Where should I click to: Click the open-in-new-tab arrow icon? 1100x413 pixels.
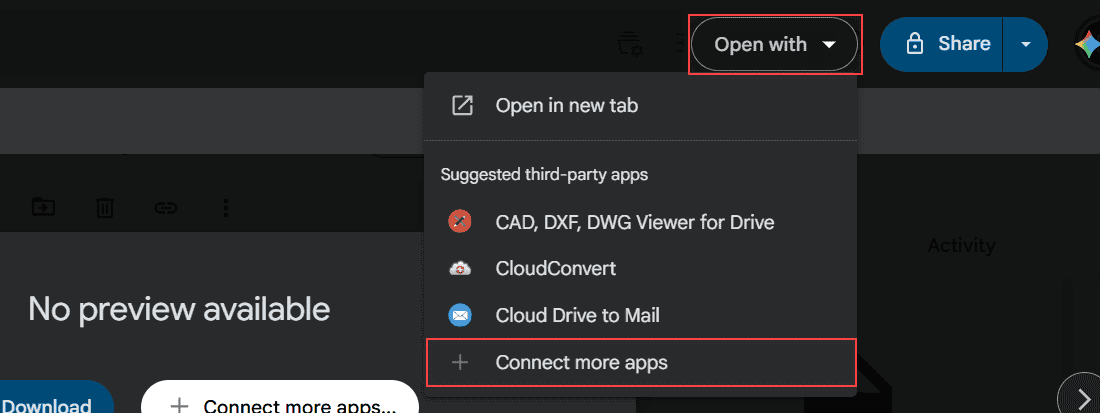click(x=462, y=106)
